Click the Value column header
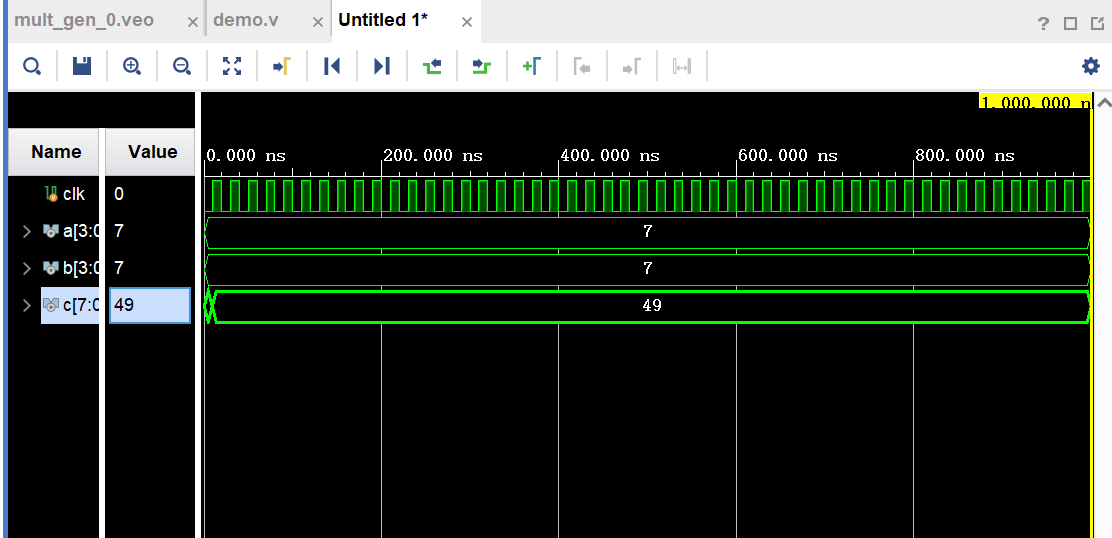 (x=152, y=152)
